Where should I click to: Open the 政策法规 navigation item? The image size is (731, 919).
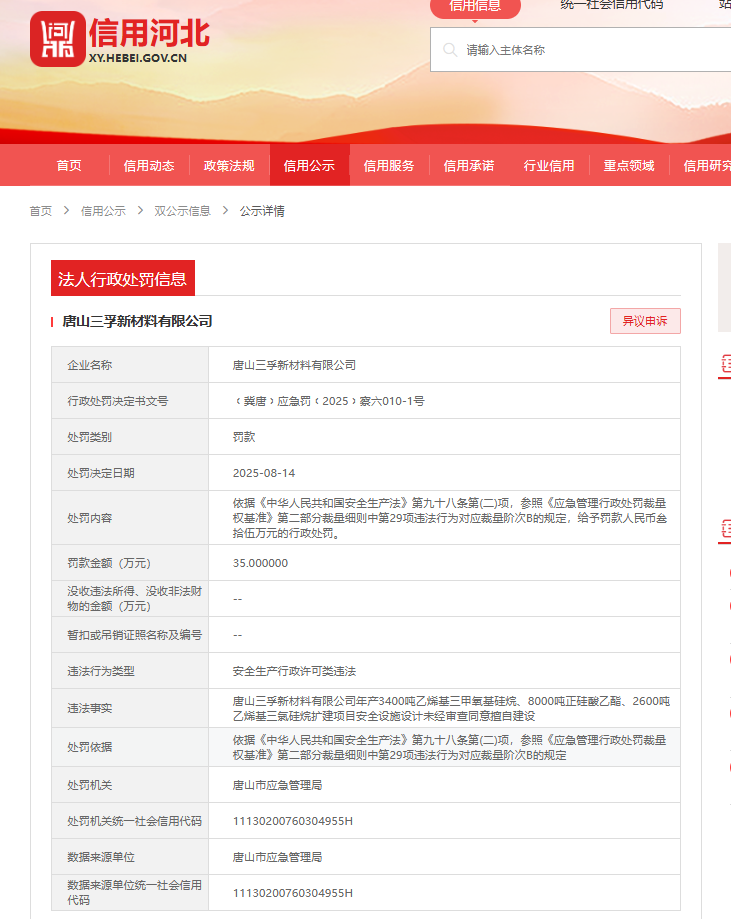click(229, 166)
